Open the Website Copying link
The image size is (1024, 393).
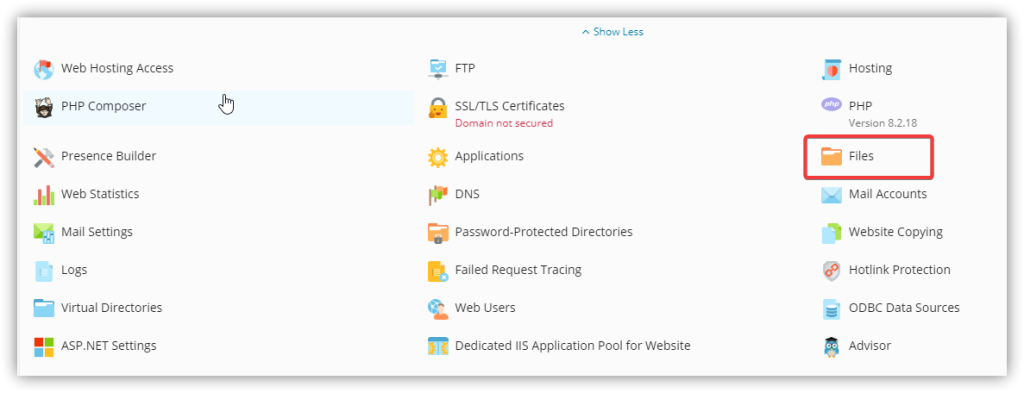[x=896, y=232]
